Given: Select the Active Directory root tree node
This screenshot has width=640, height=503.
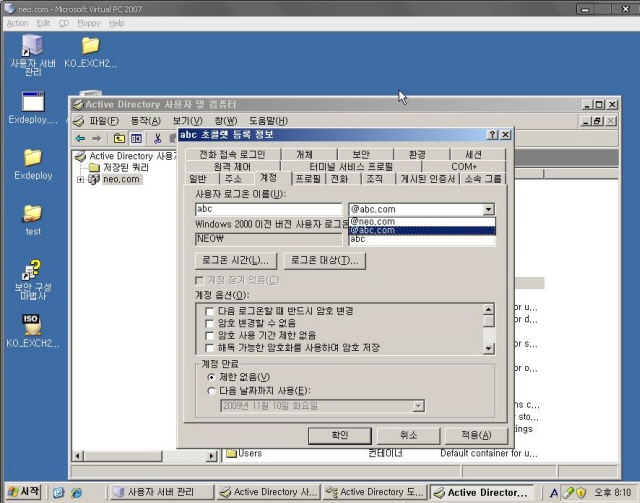Looking at the screenshot, I should click(127, 156).
